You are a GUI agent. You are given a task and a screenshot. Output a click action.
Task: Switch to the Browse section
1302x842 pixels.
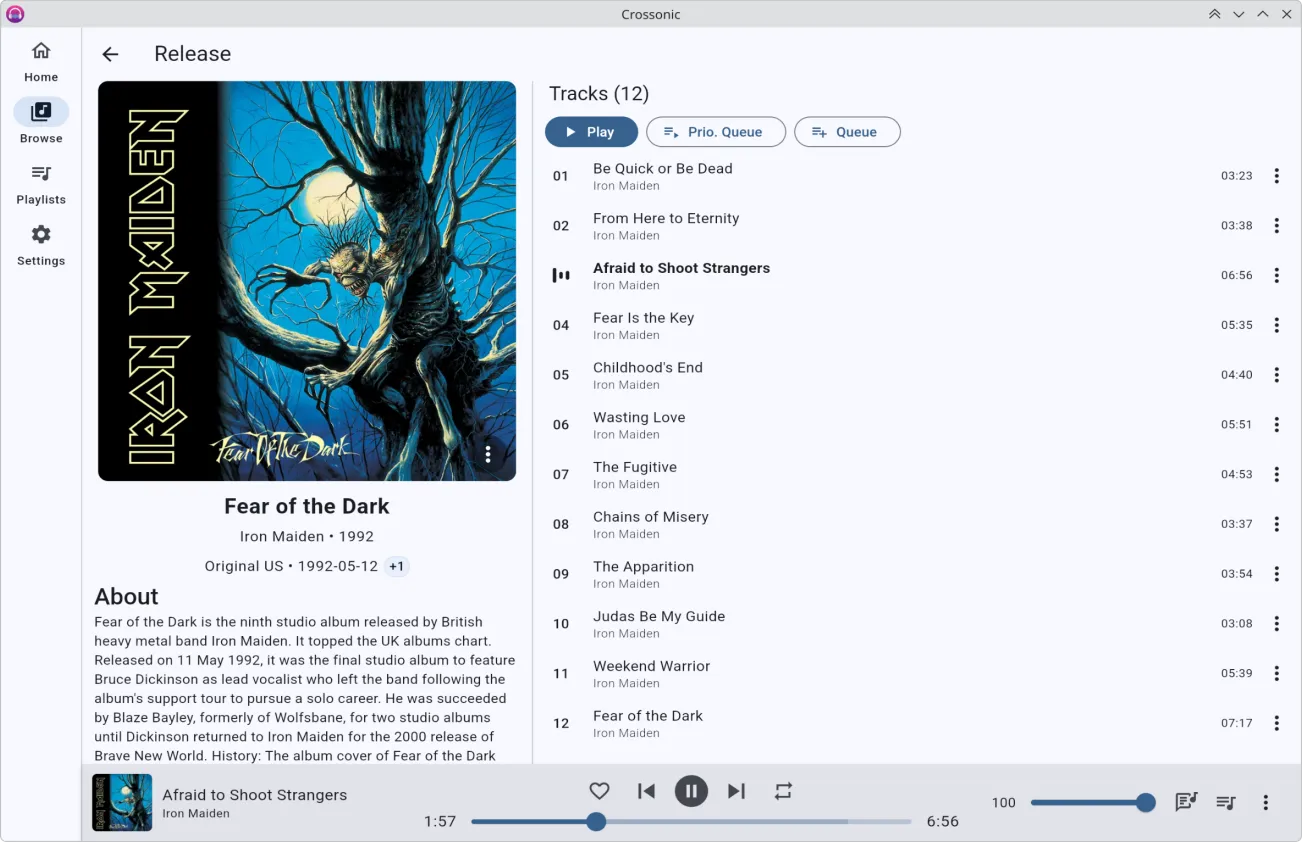click(x=41, y=122)
